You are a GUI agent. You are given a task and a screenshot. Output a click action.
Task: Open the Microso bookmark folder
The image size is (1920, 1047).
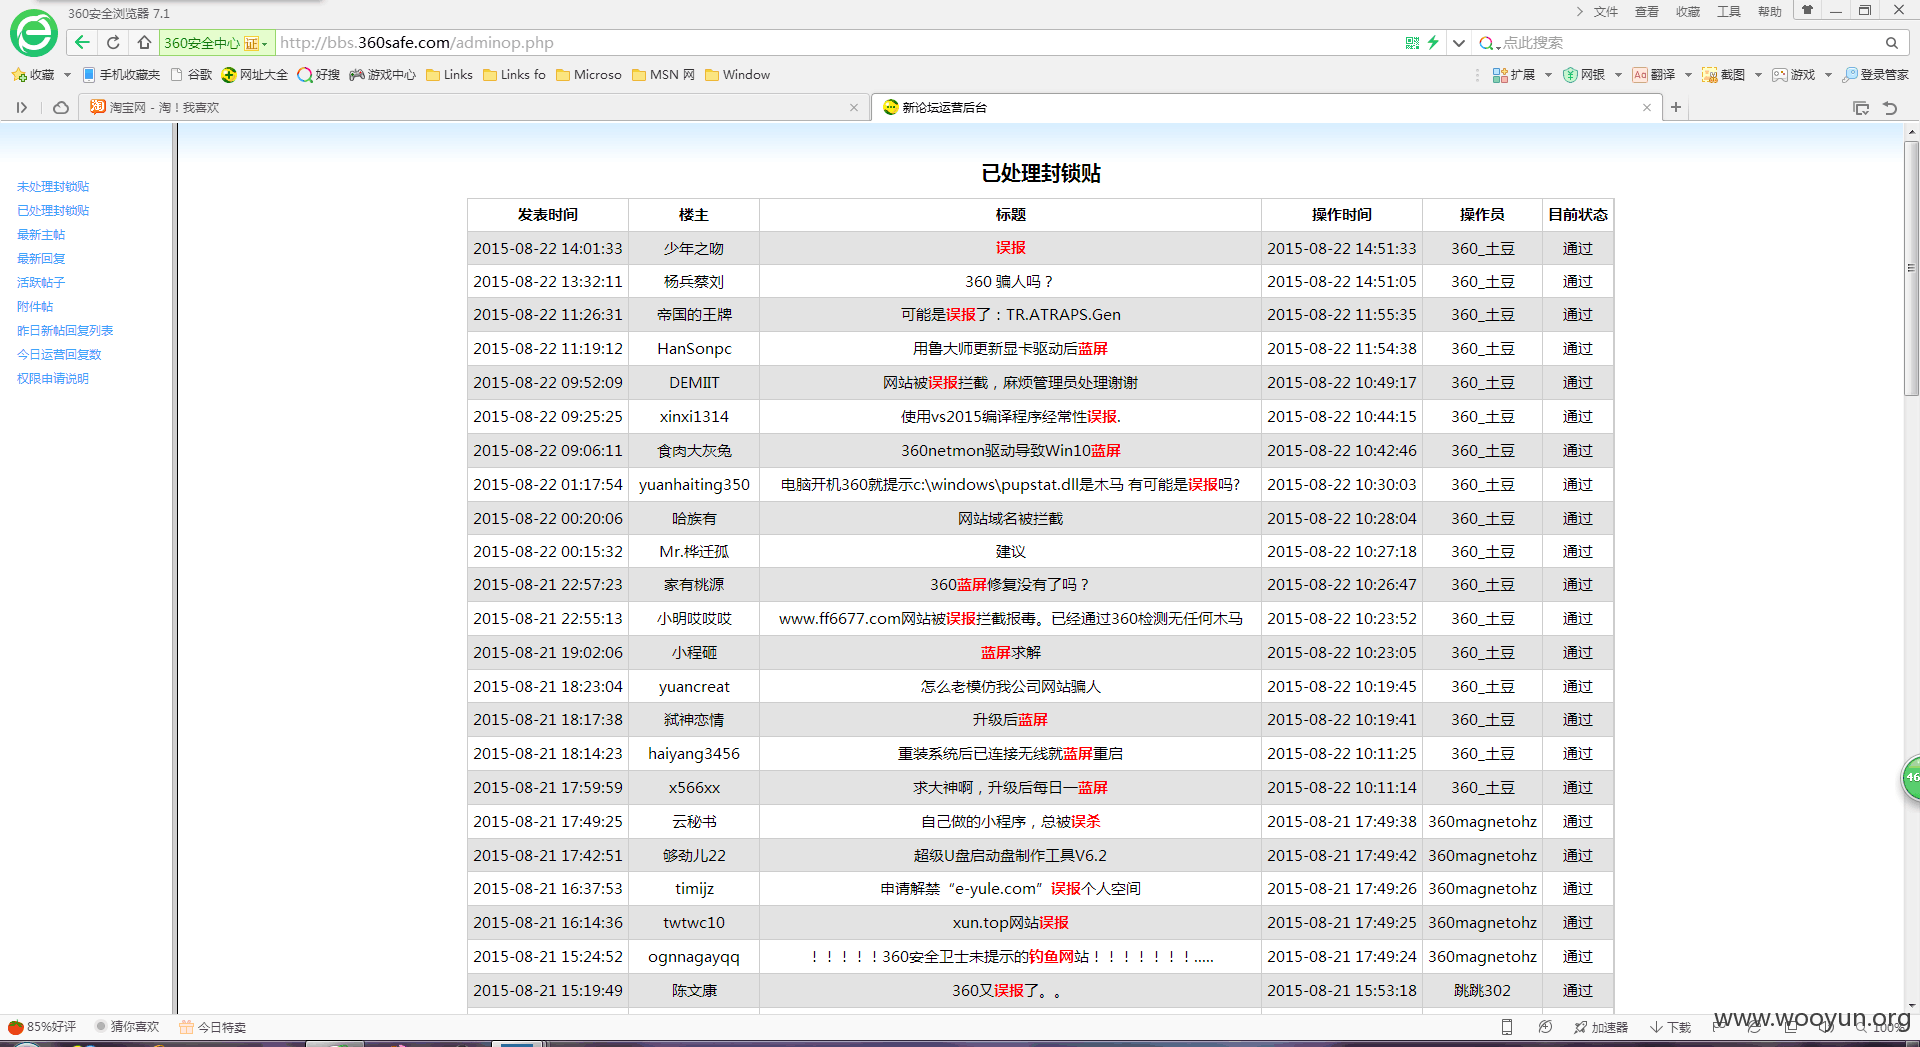pos(588,75)
